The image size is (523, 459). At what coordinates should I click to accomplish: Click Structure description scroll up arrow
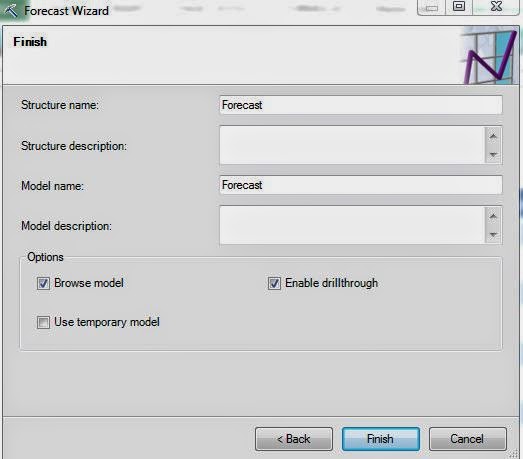point(493,136)
